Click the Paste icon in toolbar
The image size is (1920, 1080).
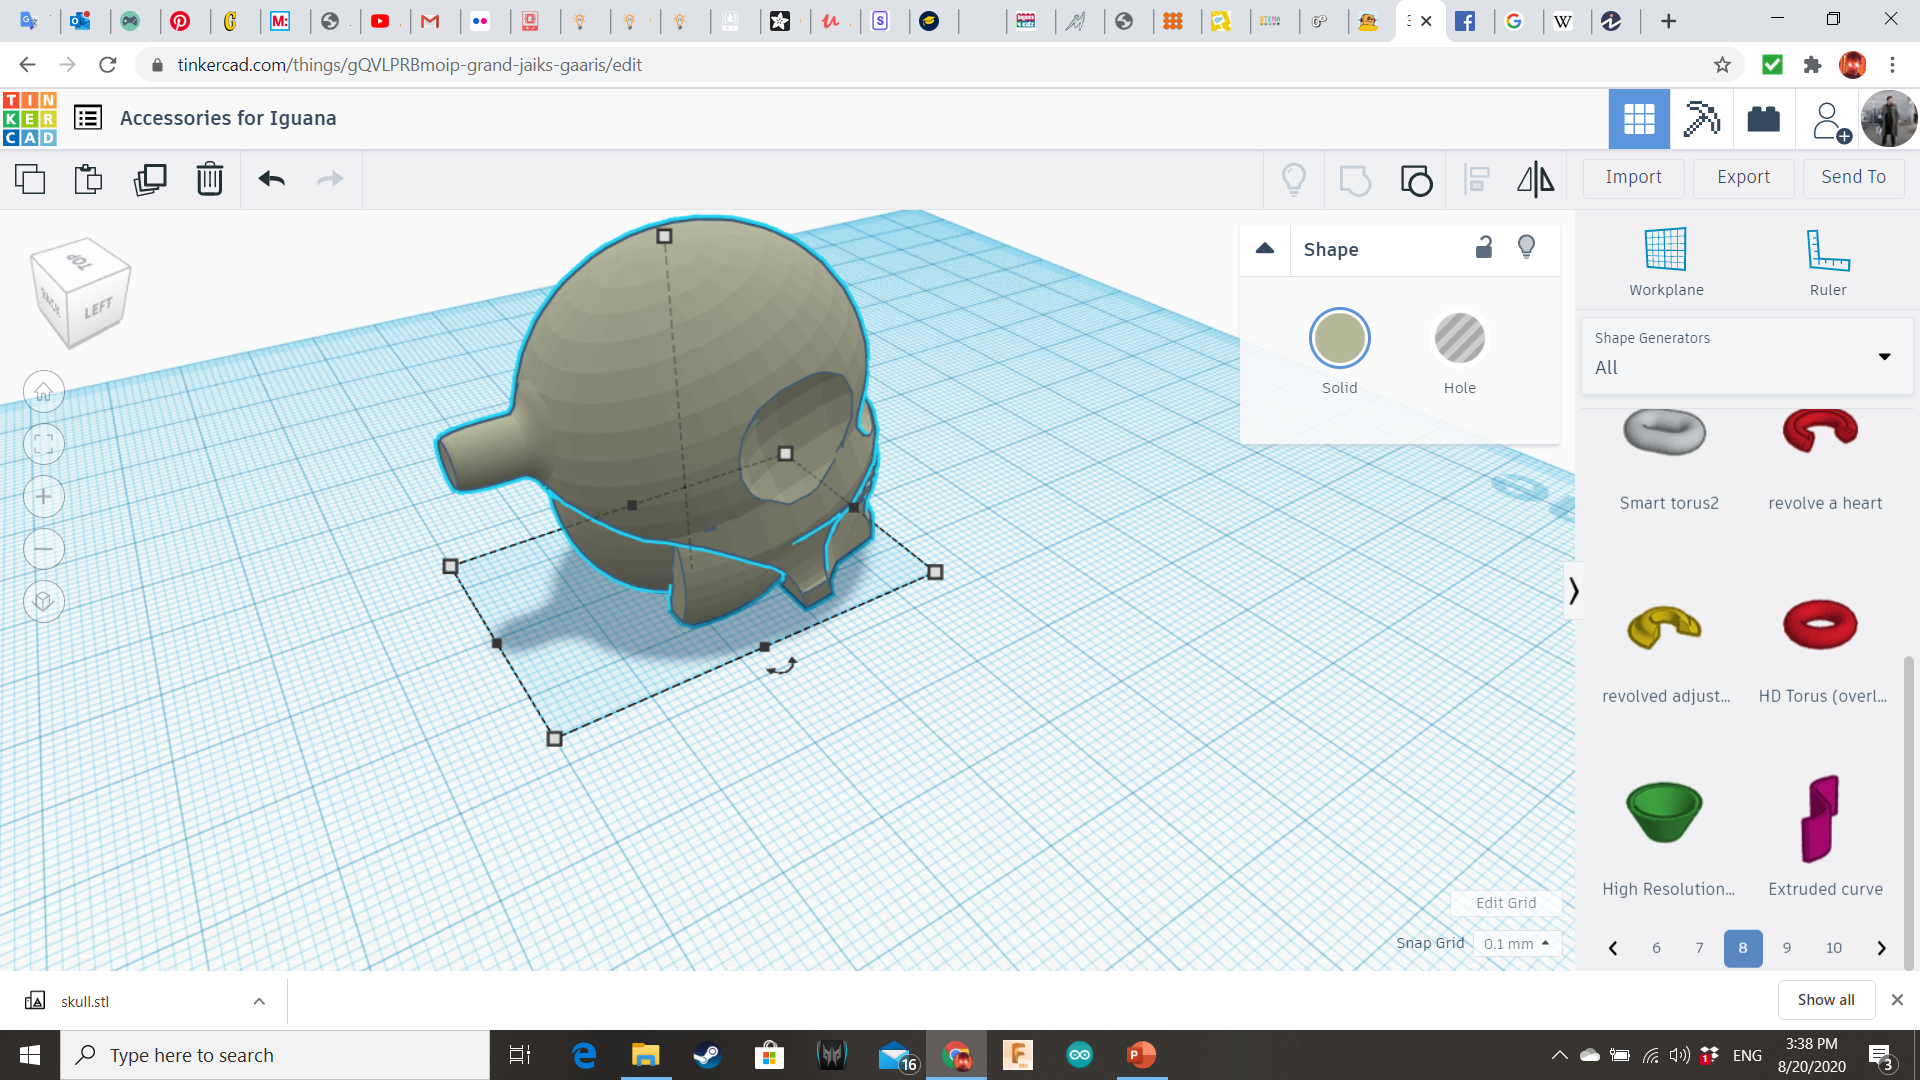pos(88,179)
